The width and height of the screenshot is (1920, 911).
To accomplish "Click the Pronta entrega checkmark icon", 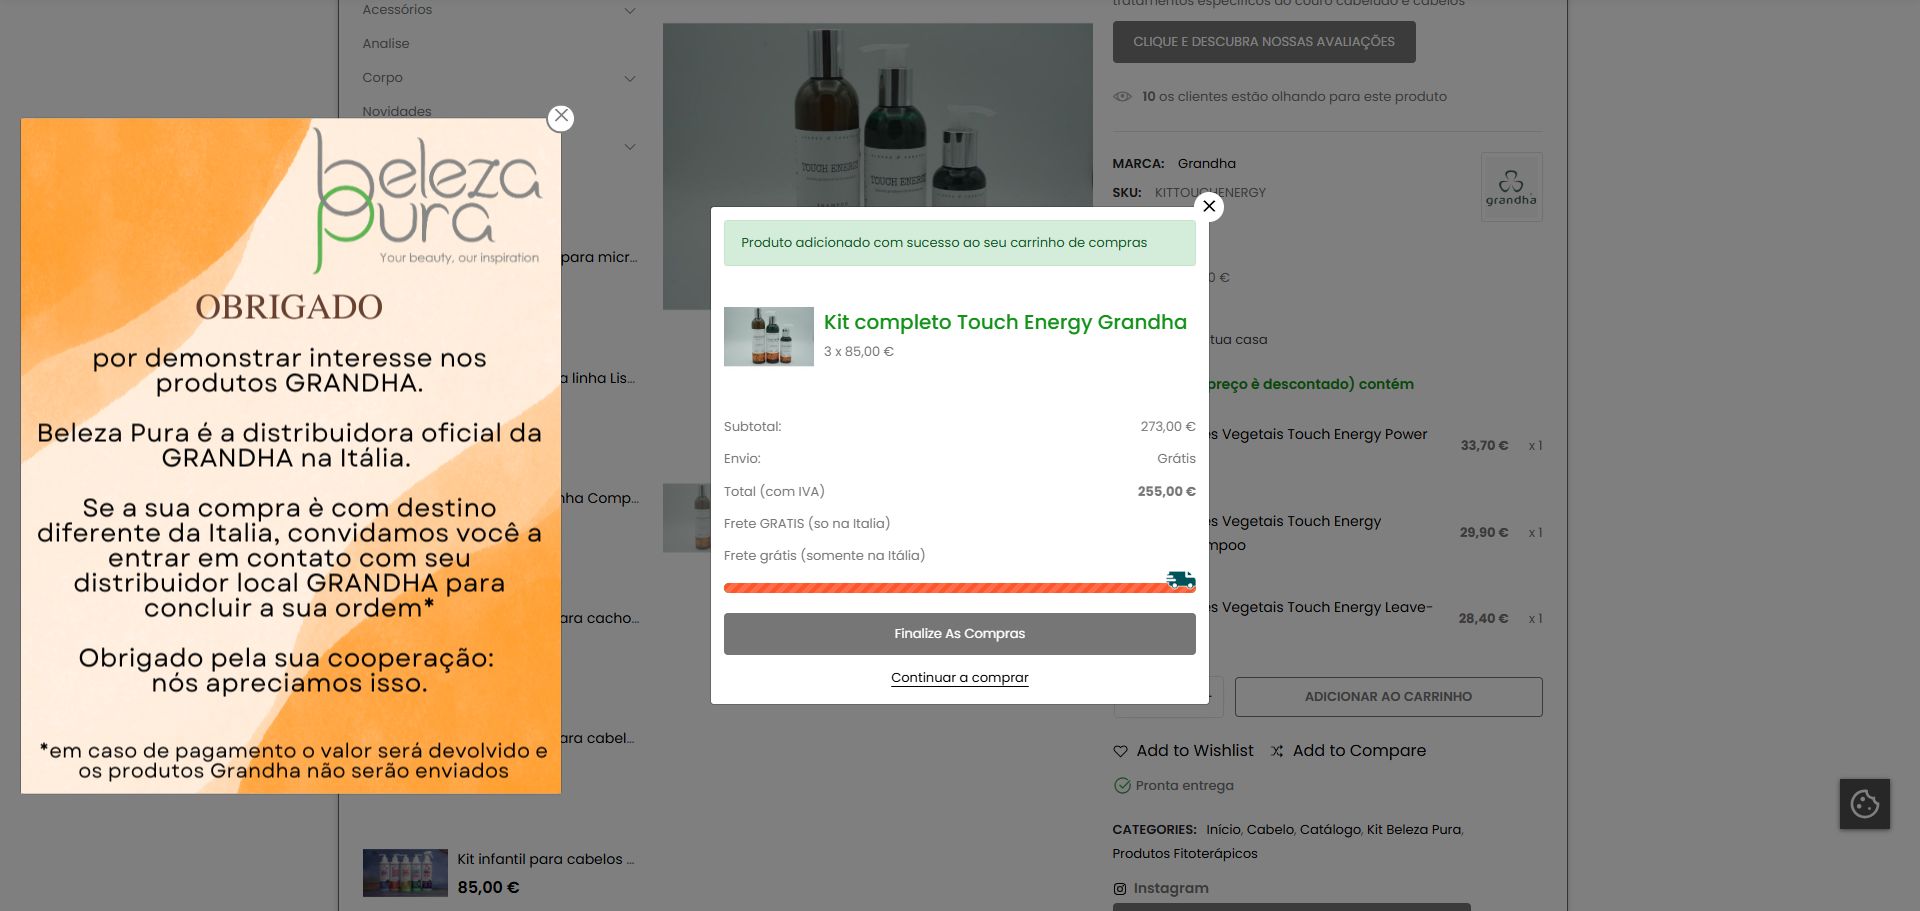I will (x=1122, y=786).
